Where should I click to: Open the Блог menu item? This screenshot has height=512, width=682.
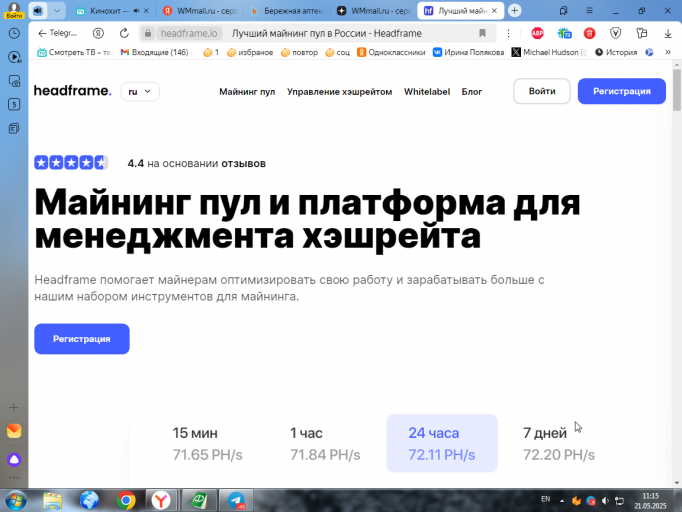(x=471, y=92)
